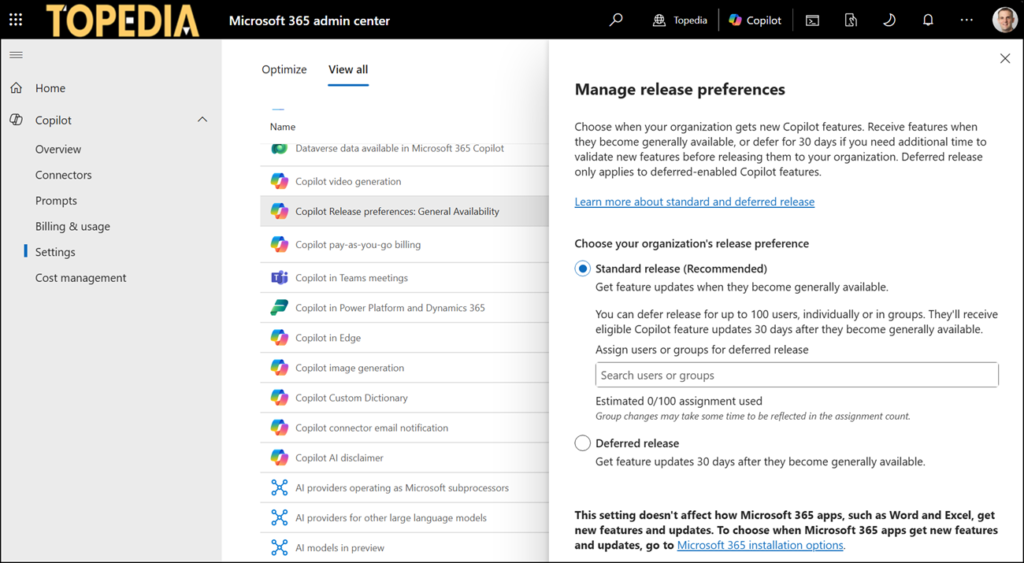Viewport: 1024px width, 563px height.
Task: Open the more options ellipsis in header
Action: click(x=967, y=20)
